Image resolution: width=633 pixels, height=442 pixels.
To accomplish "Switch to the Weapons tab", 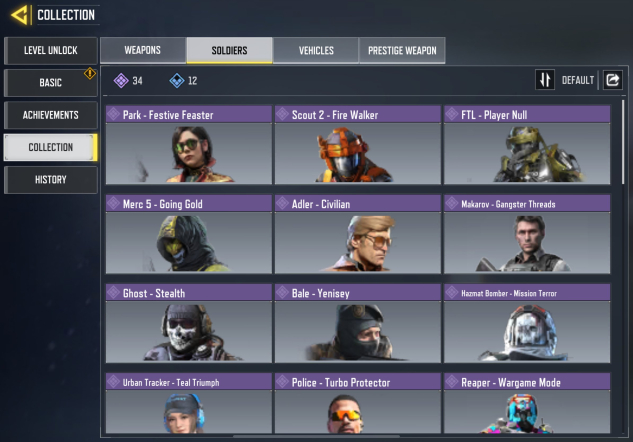I will (x=143, y=50).
